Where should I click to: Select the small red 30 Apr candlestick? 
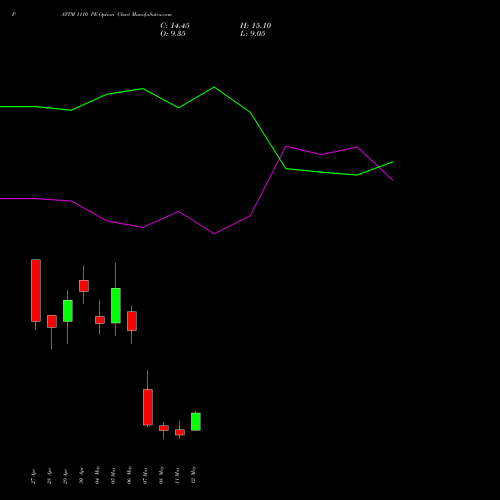pyautogui.click(x=84, y=286)
